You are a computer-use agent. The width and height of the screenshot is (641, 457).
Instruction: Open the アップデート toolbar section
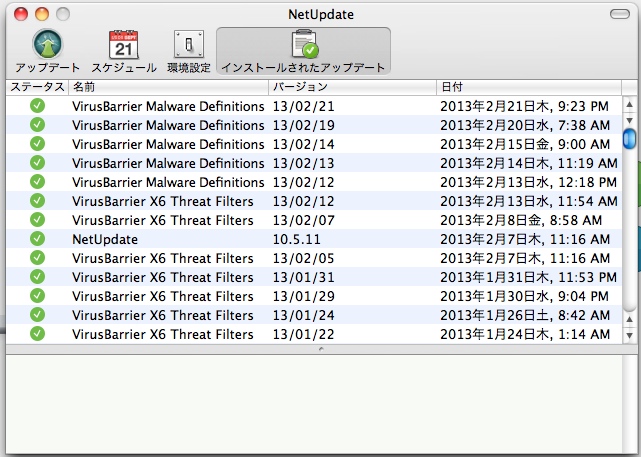click(47, 51)
